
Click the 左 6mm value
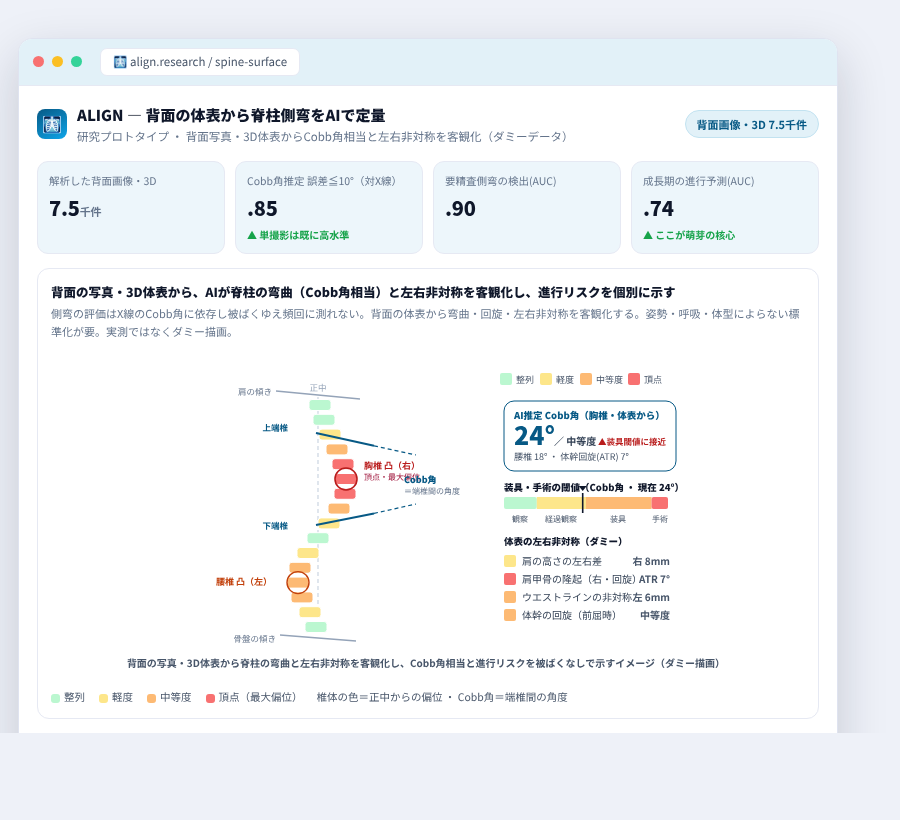651,597
